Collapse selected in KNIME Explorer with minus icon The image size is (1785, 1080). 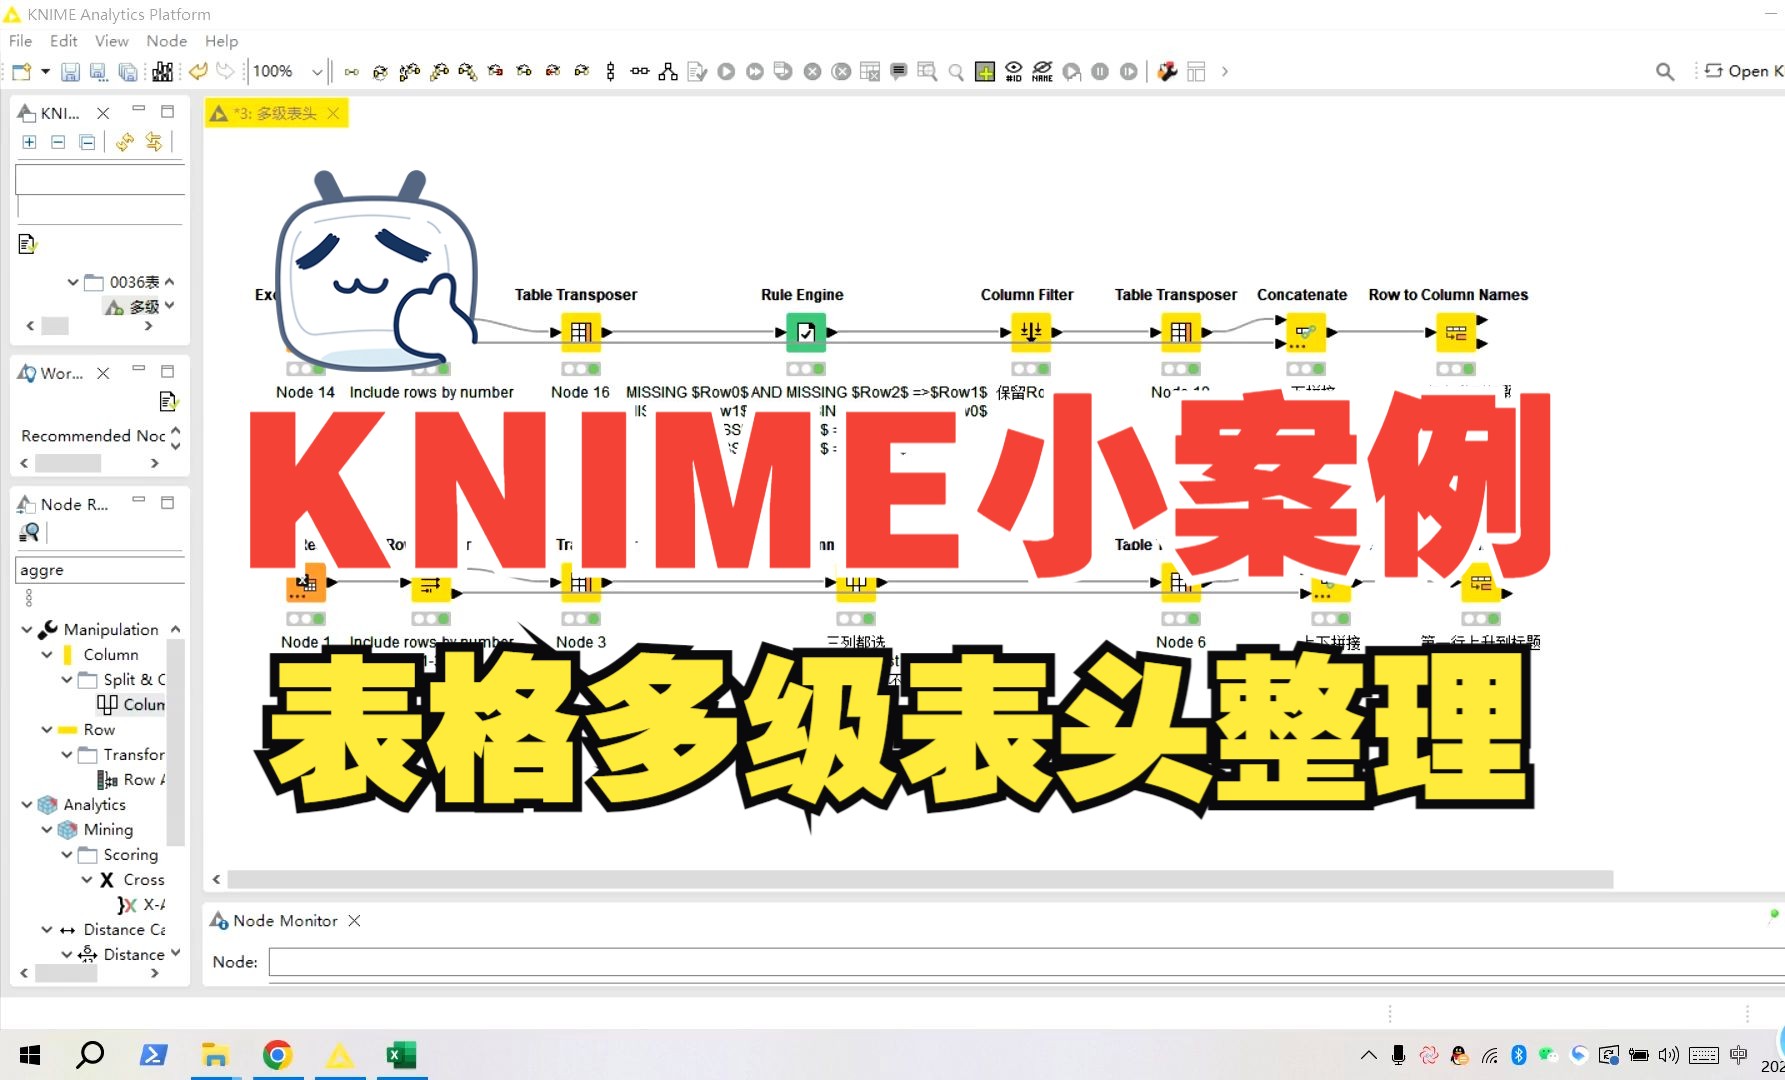click(x=58, y=142)
